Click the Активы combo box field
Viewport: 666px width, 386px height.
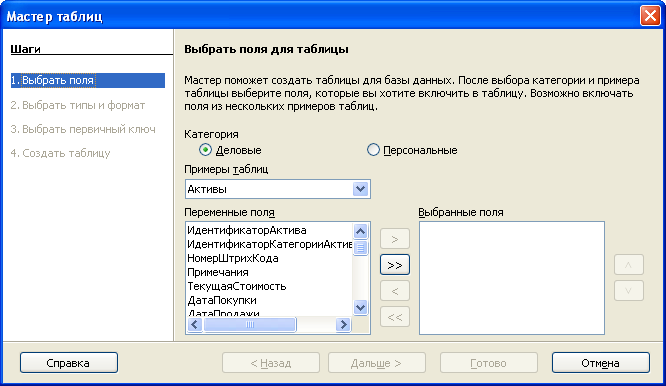277,189
